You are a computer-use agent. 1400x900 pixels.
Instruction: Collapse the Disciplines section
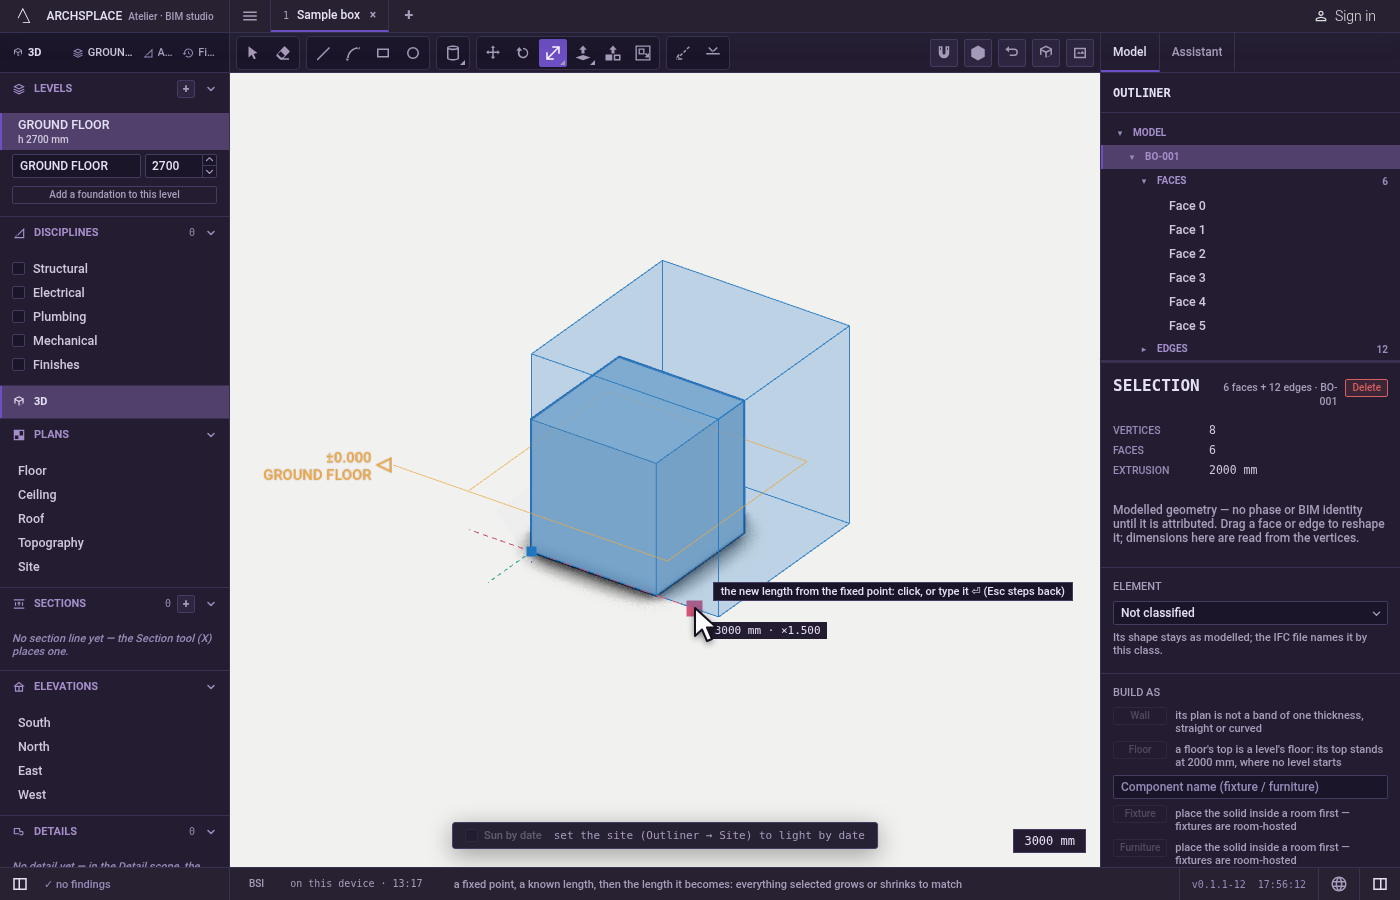pyautogui.click(x=211, y=233)
